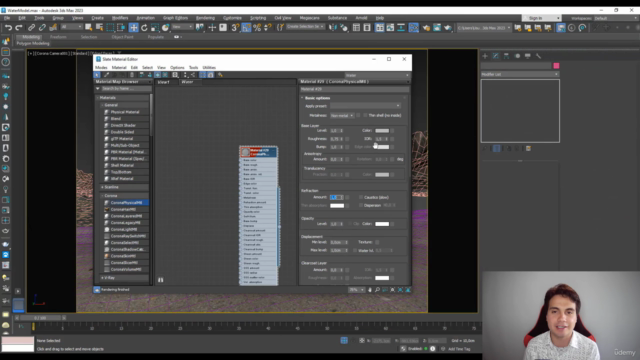Click the Delete Selected trash icon in Slate
Screen dimensions: 640x360
(x=132, y=75)
